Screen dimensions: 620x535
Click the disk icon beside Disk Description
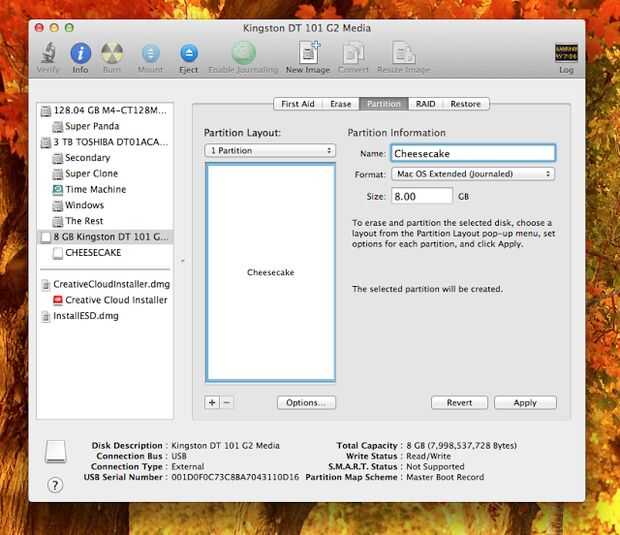(55, 451)
